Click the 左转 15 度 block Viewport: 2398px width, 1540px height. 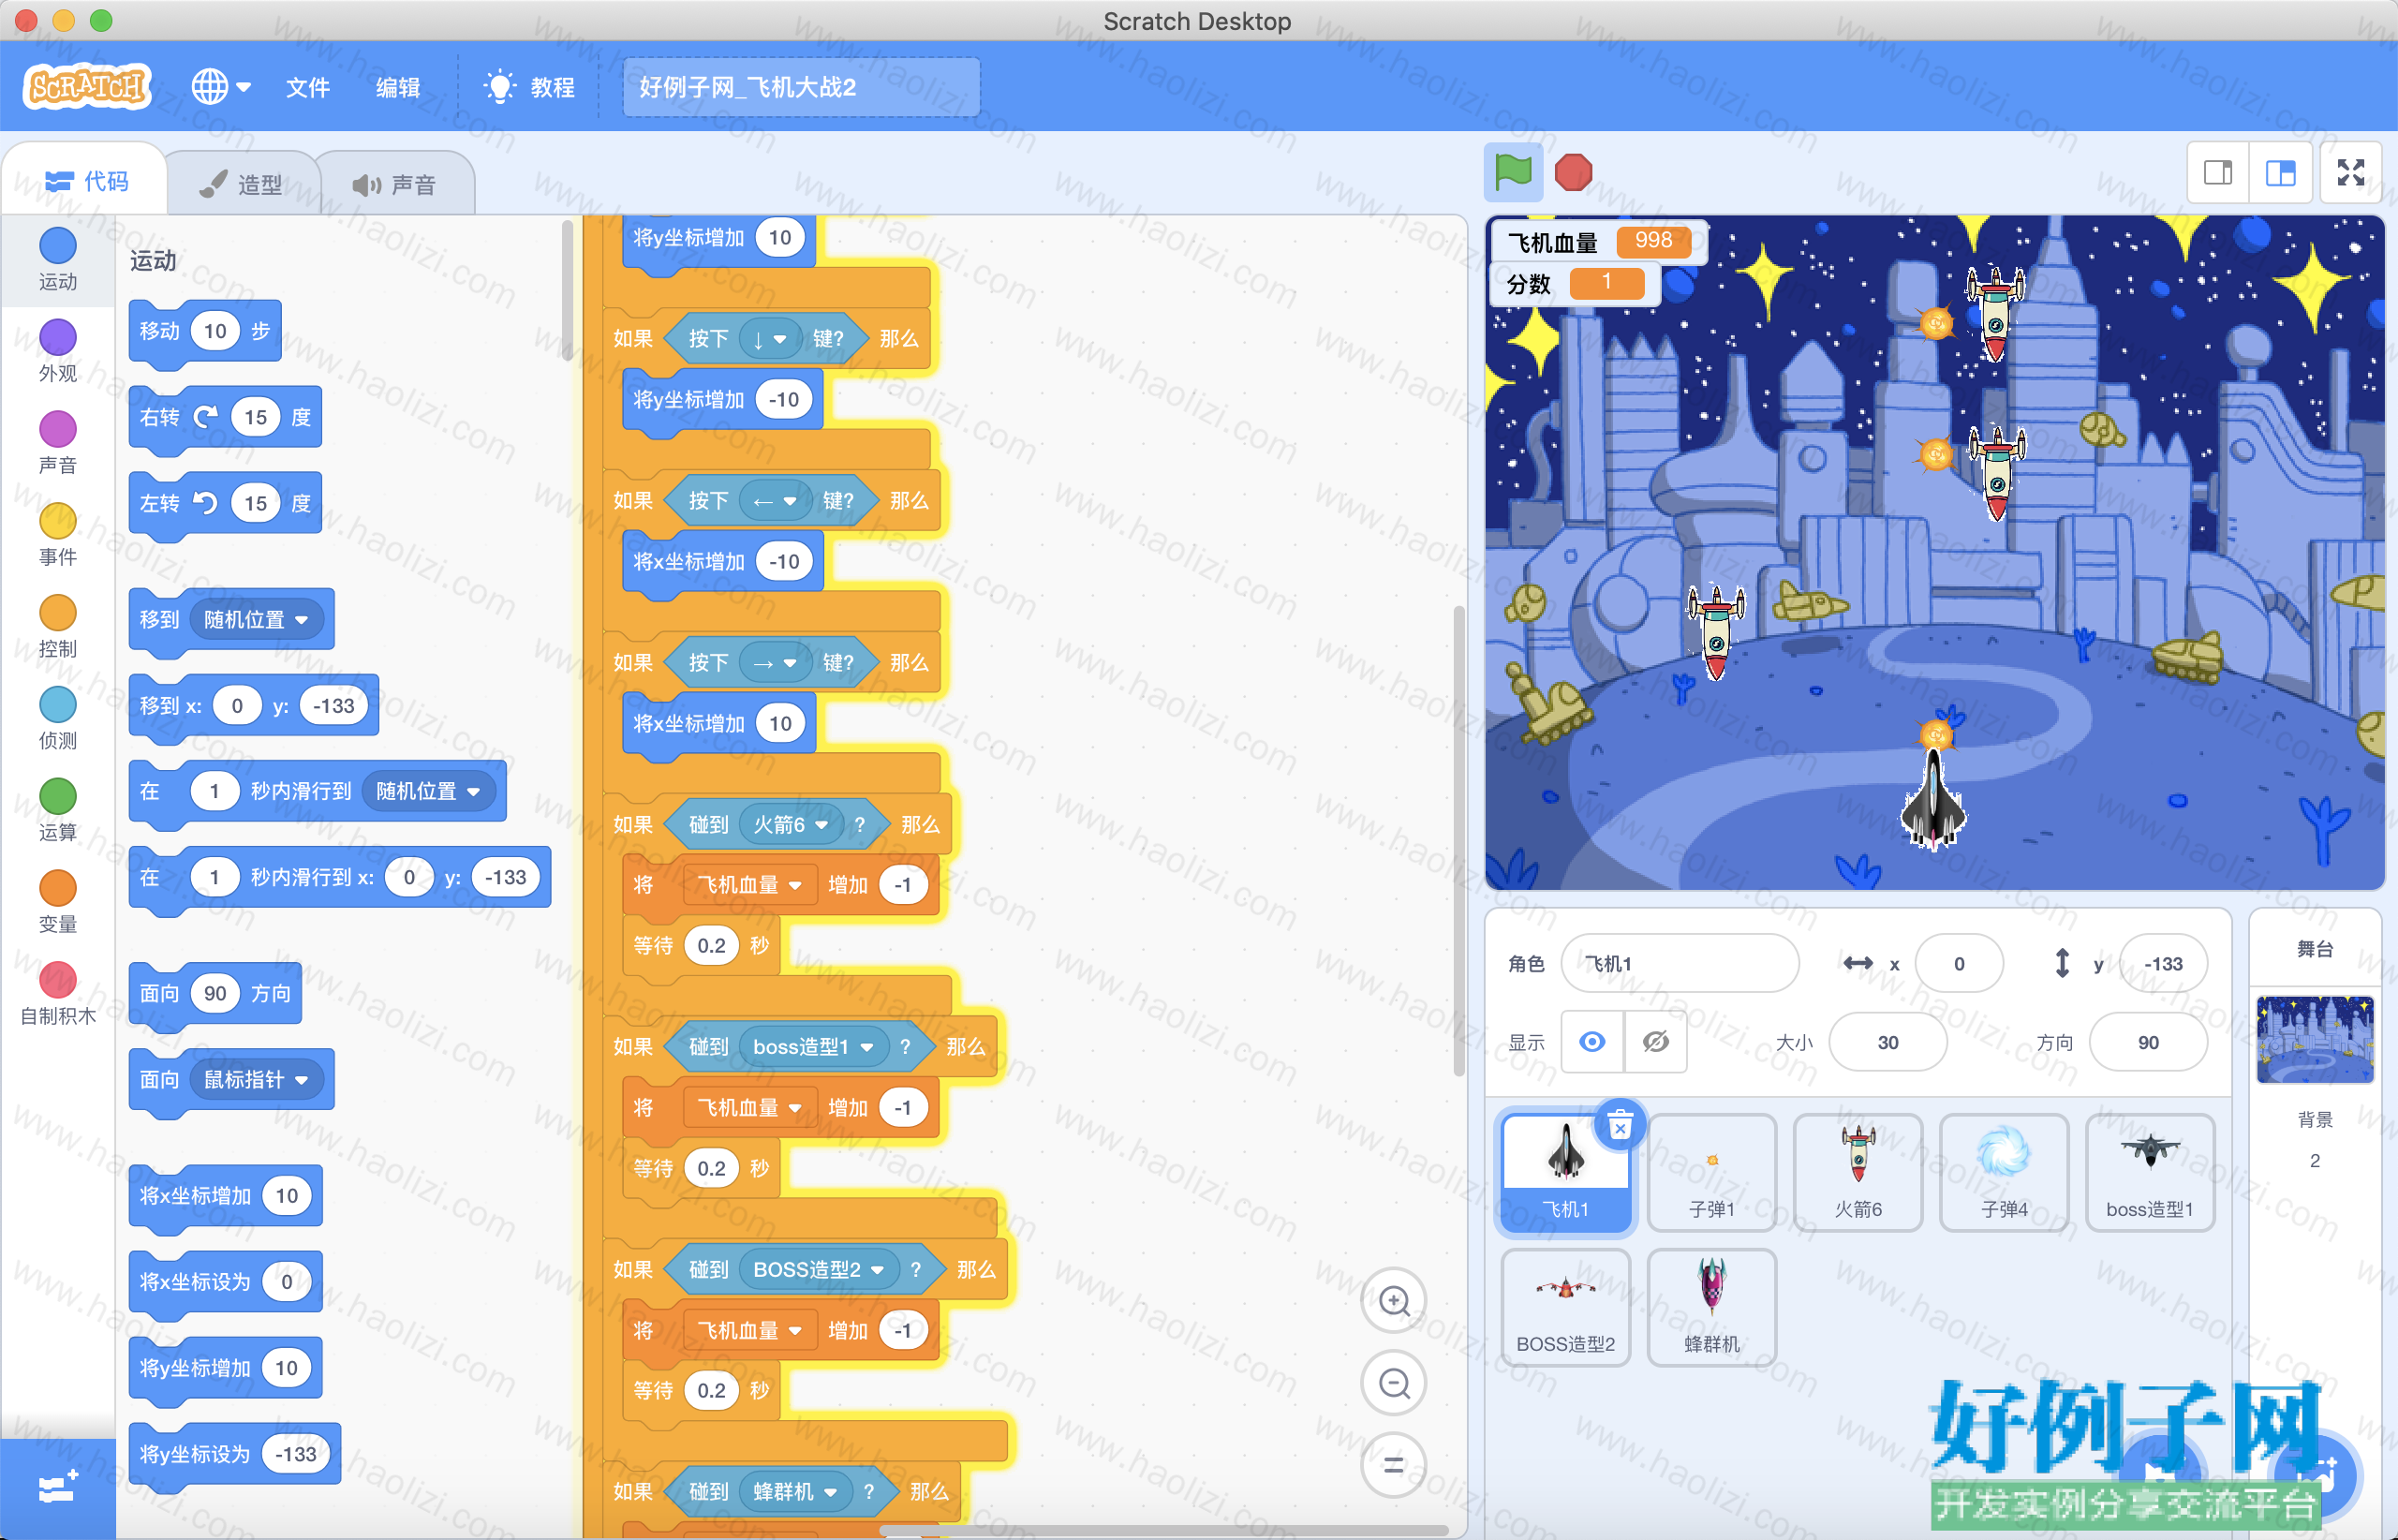click(x=225, y=503)
